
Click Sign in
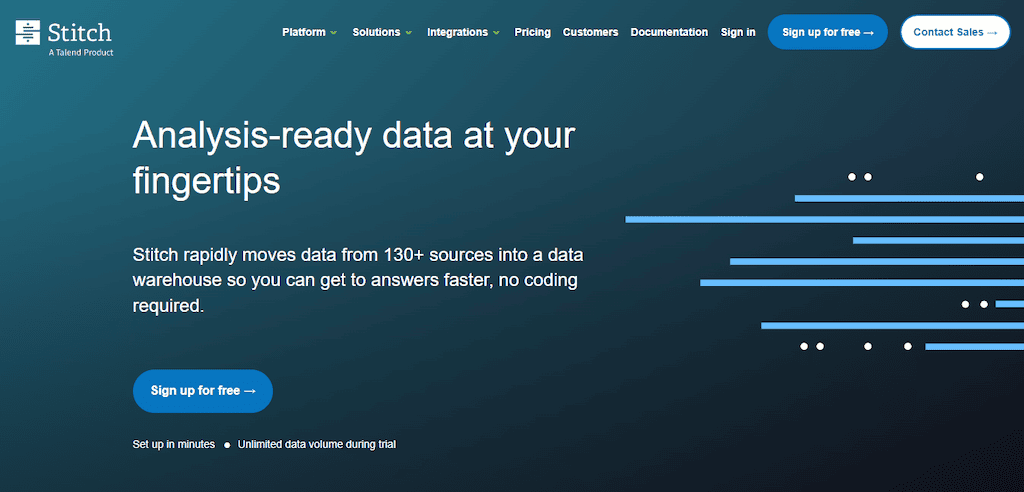(x=738, y=32)
